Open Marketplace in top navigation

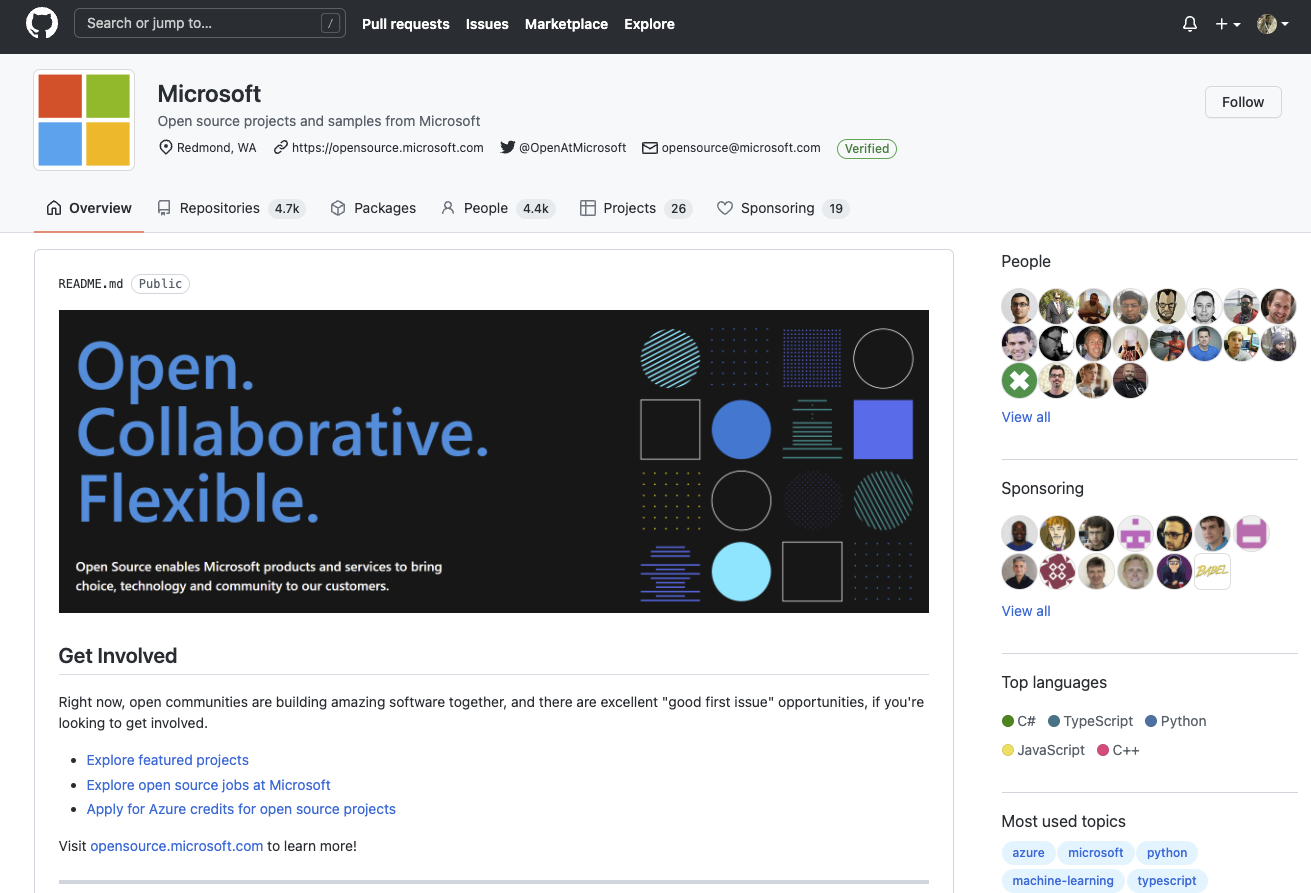click(566, 24)
